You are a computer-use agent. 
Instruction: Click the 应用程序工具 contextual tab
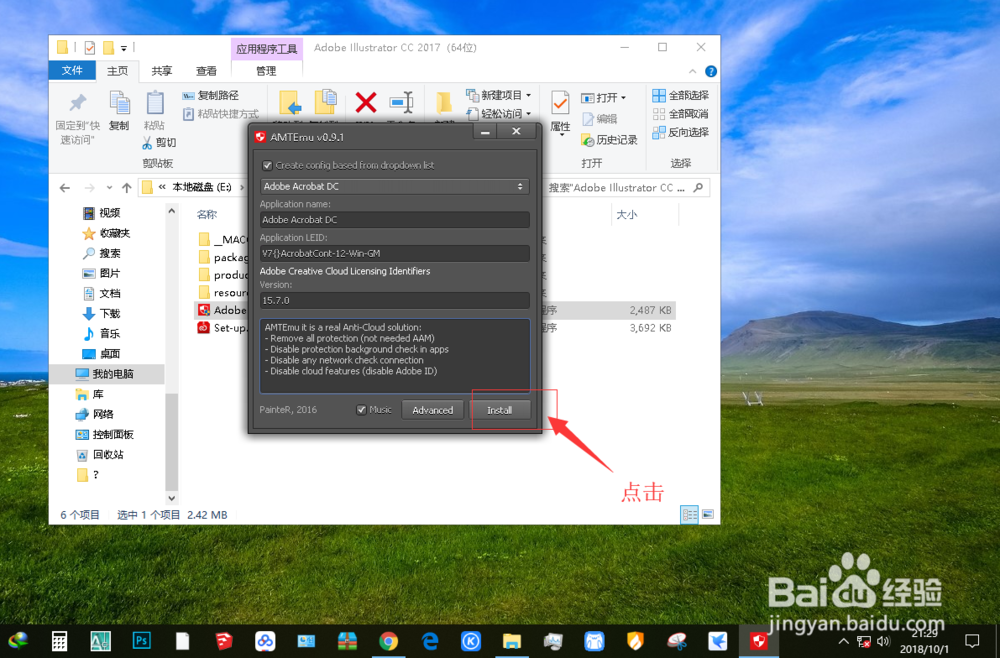click(x=267, y=49)
